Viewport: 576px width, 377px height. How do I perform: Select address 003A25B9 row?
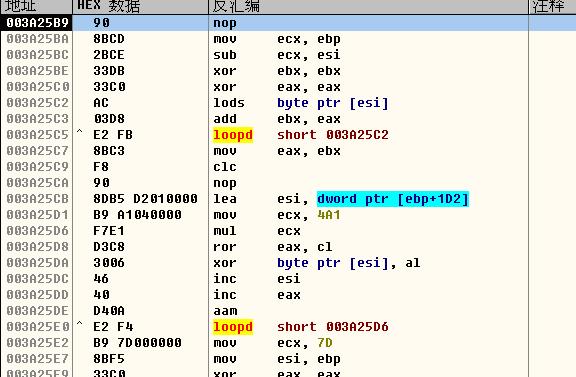[288, 23]
